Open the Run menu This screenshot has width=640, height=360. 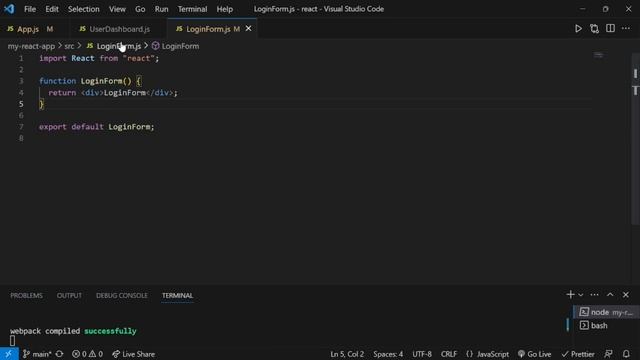(161, 9)
